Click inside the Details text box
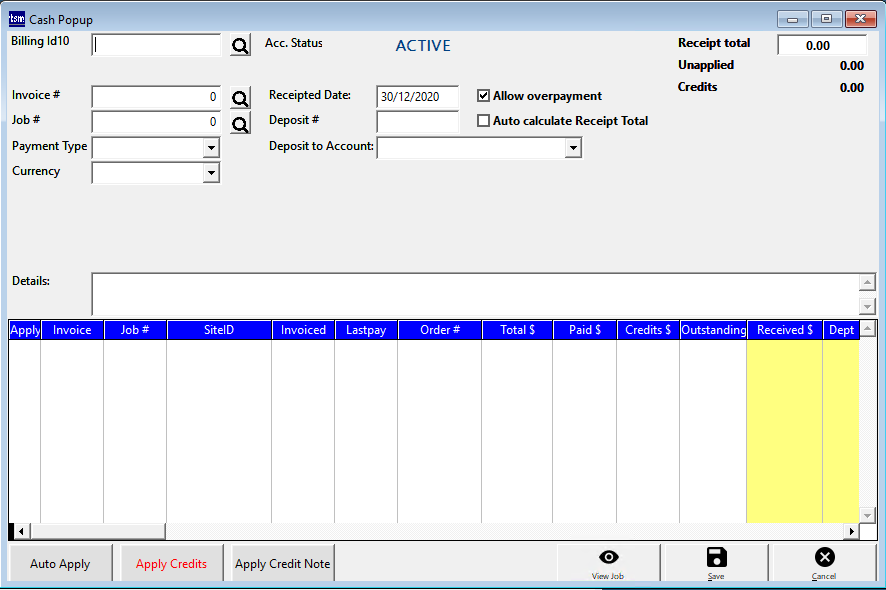Viewport: 886px width, 590px height. click(470, 294)
